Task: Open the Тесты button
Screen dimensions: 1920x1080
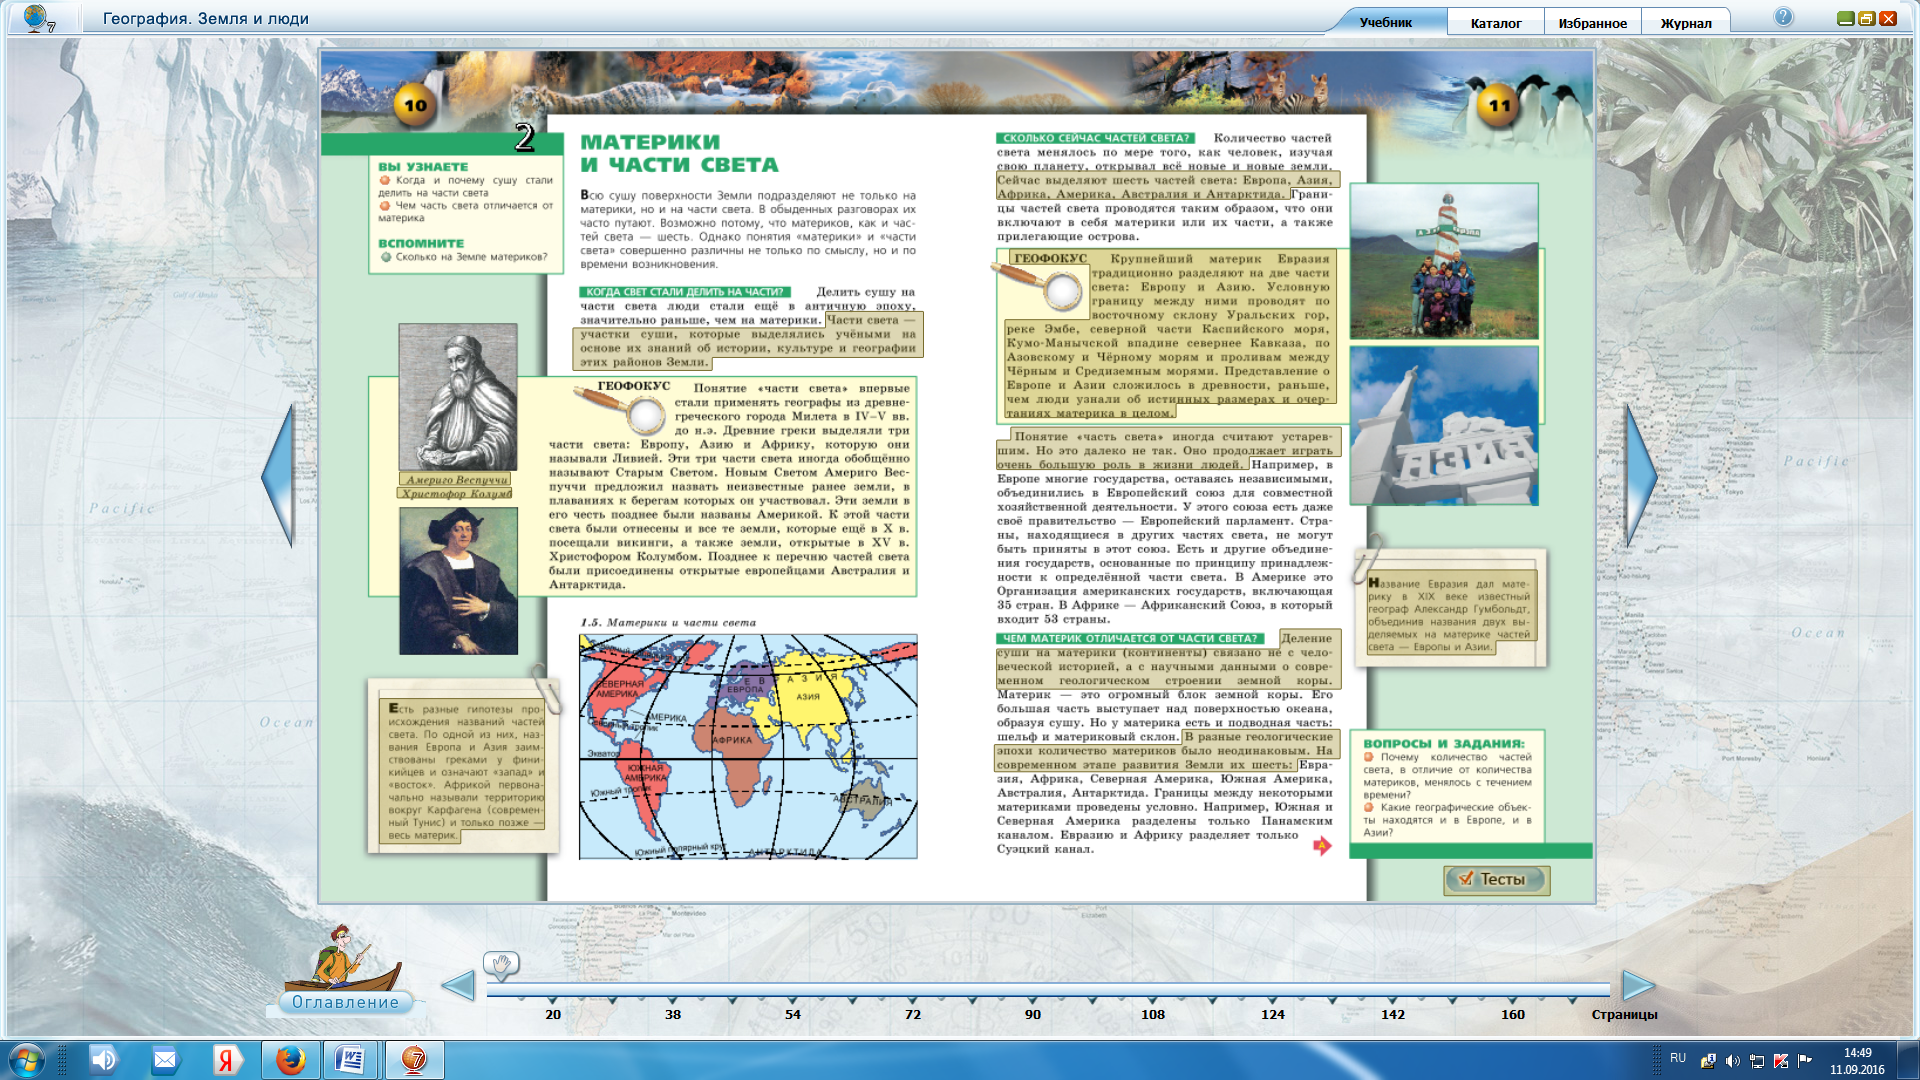Action: tap(1497, 879)
